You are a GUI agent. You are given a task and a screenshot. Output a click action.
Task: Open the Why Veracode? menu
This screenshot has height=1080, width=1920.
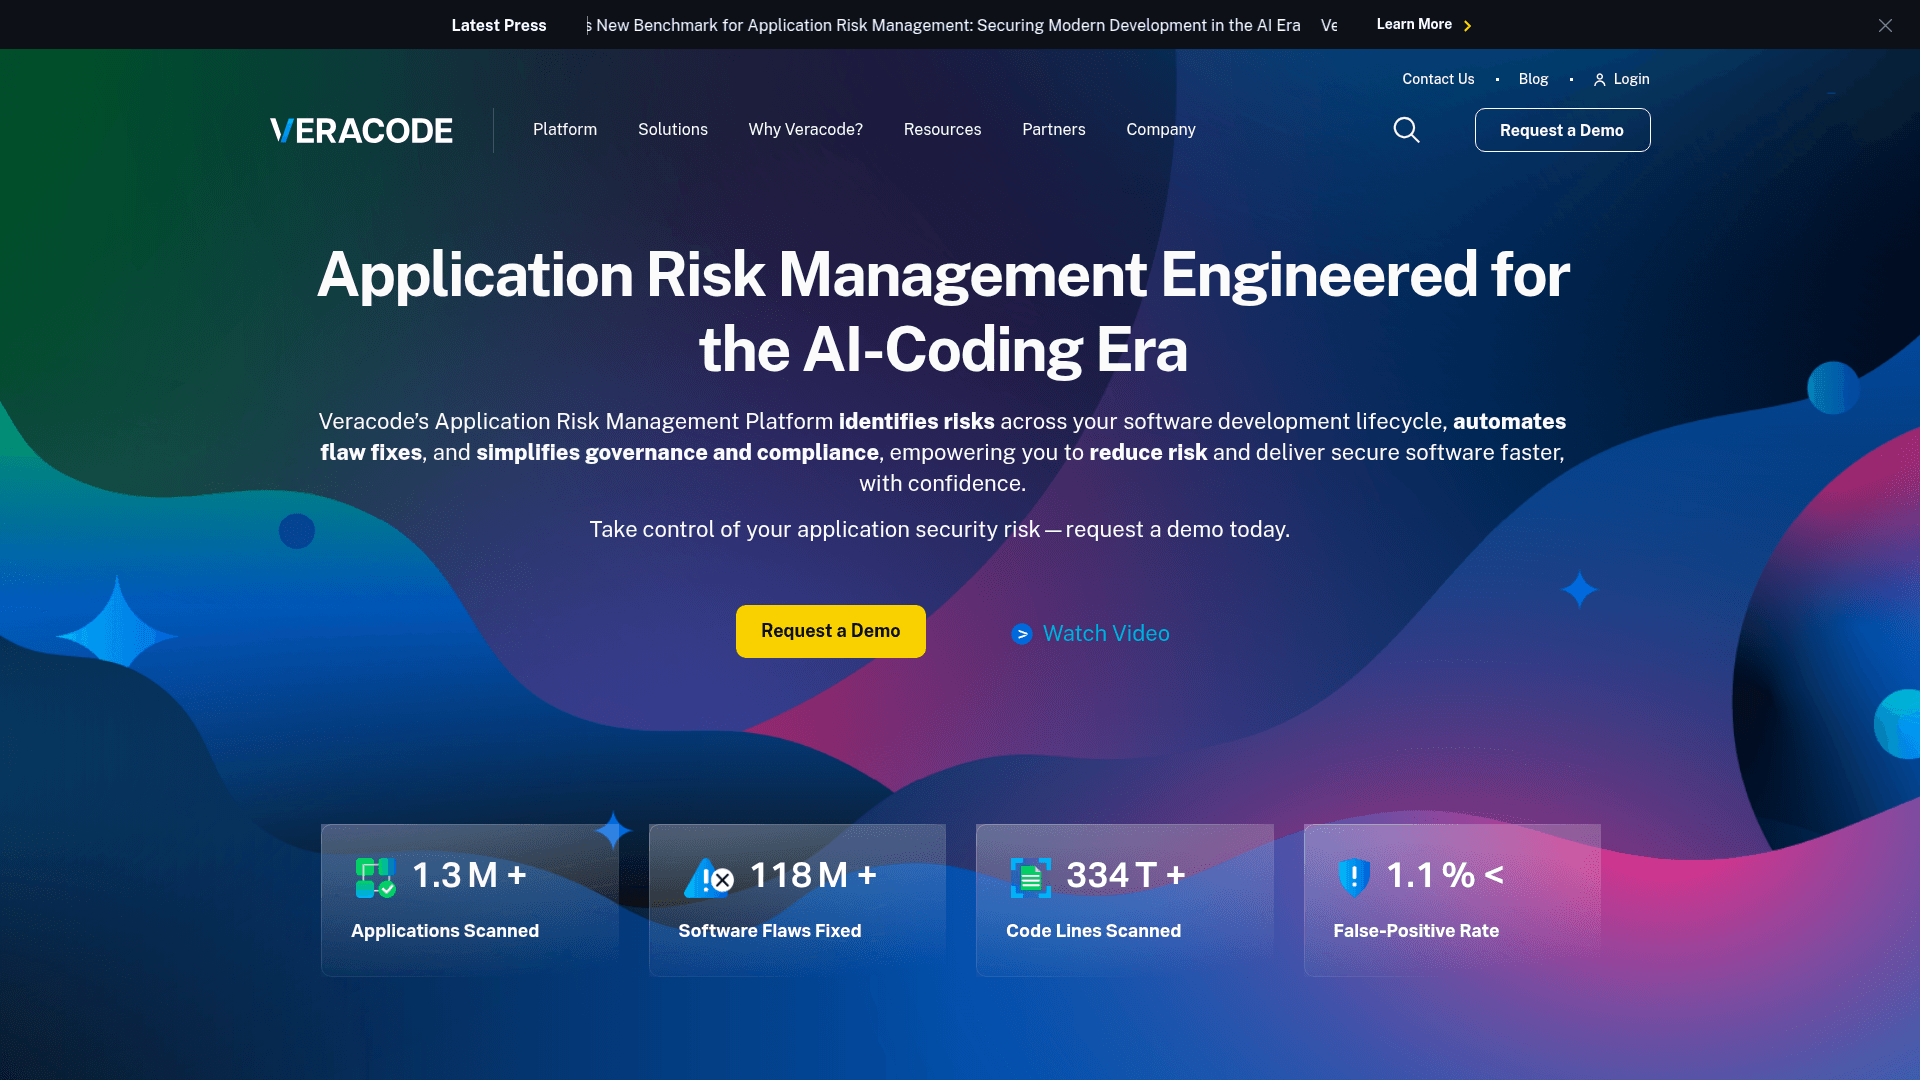pos(805,130)
